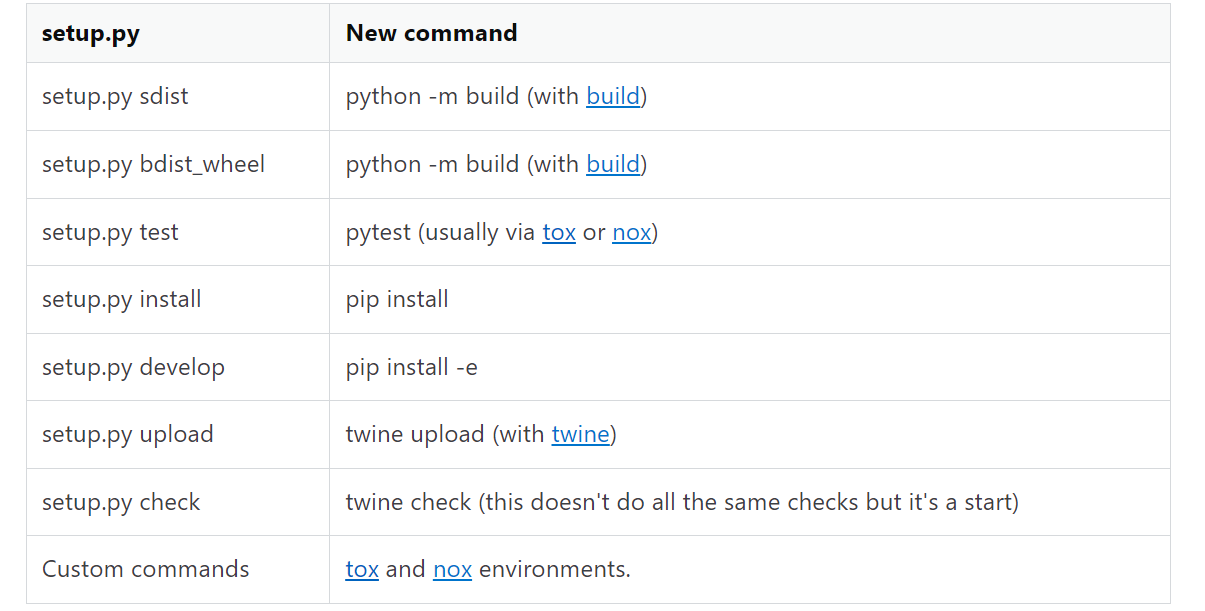Click the tox link in Custom commands row
The height and width of the screenshot is (611, 1205).
362,569
